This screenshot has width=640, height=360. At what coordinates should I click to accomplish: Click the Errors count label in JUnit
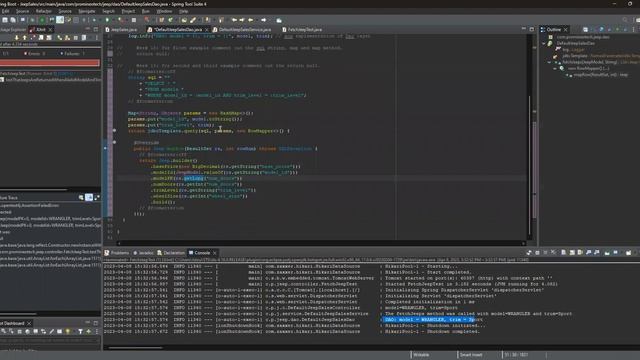coord(34,53)
